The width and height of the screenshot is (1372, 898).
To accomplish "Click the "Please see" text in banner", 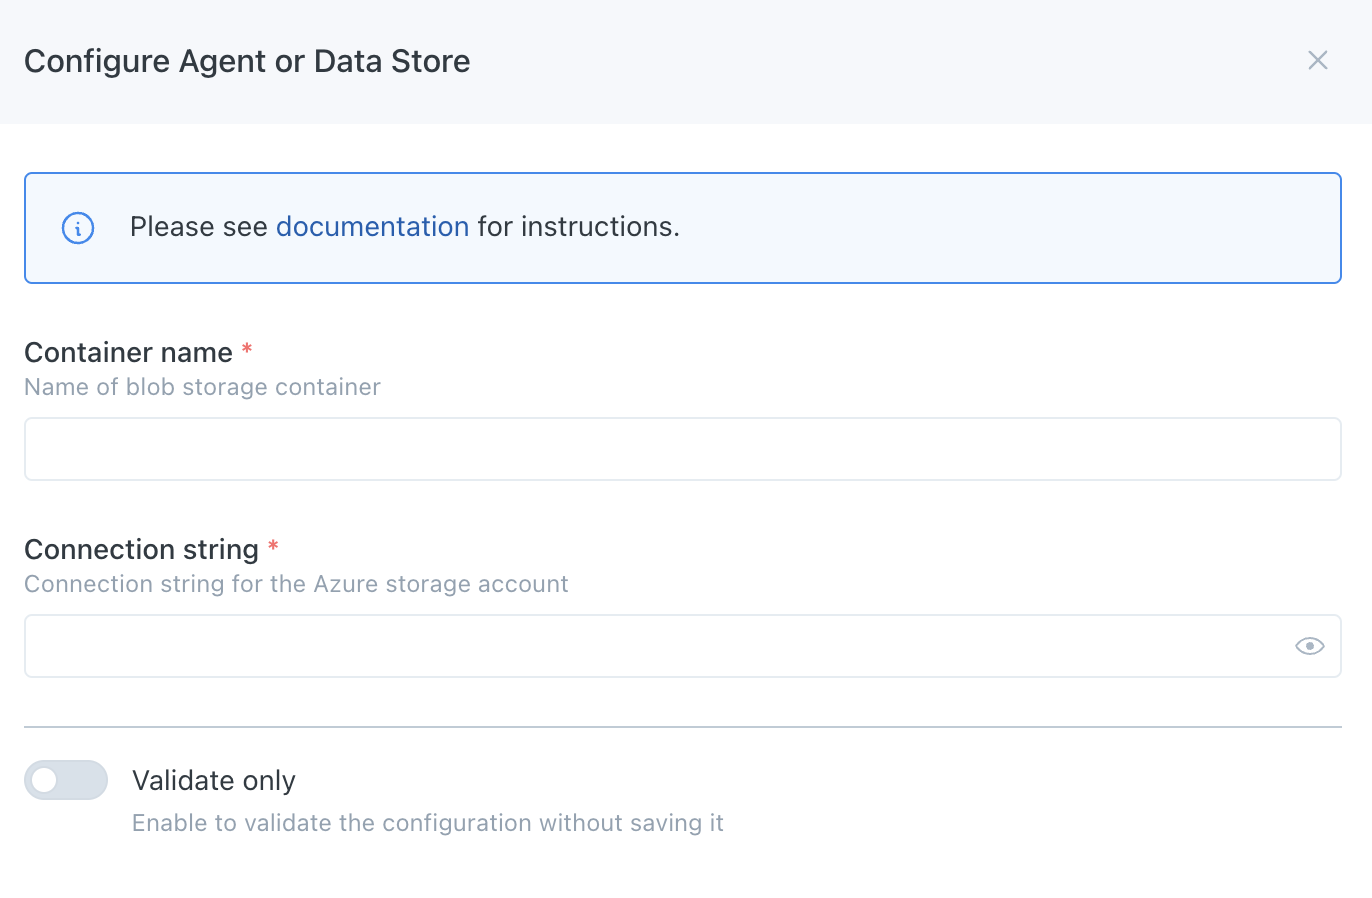I will 198,227.
